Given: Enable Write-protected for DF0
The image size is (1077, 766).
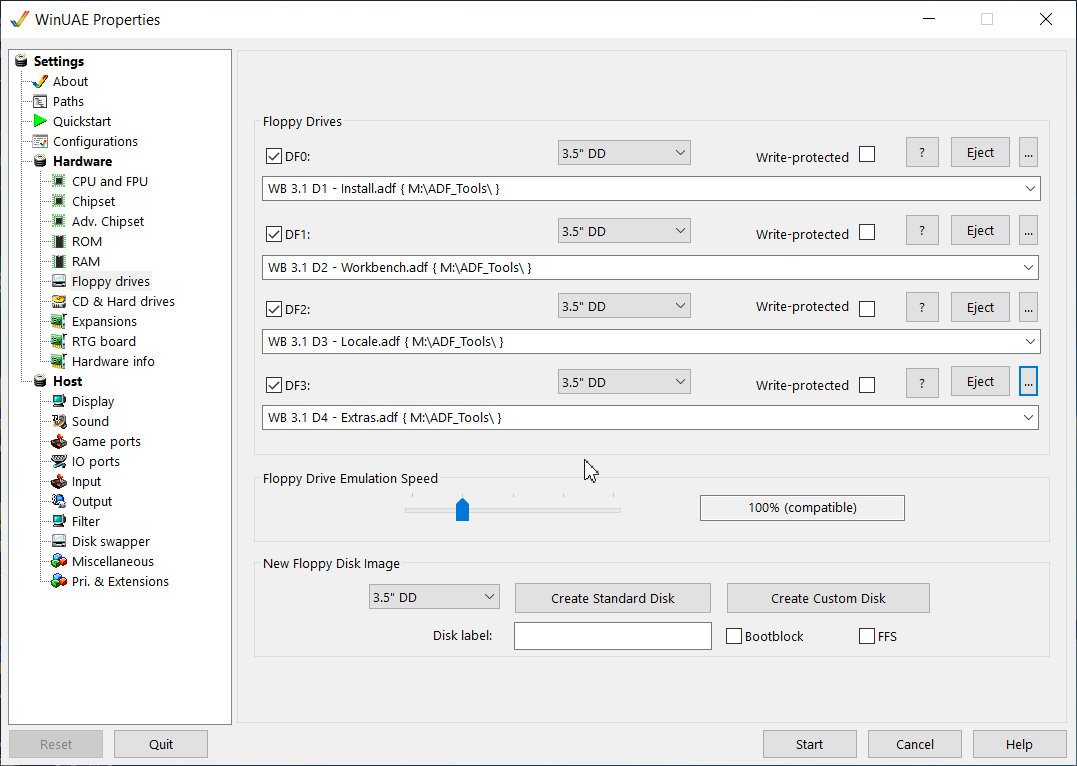Looking at the screenshot, I should [867, 154].
